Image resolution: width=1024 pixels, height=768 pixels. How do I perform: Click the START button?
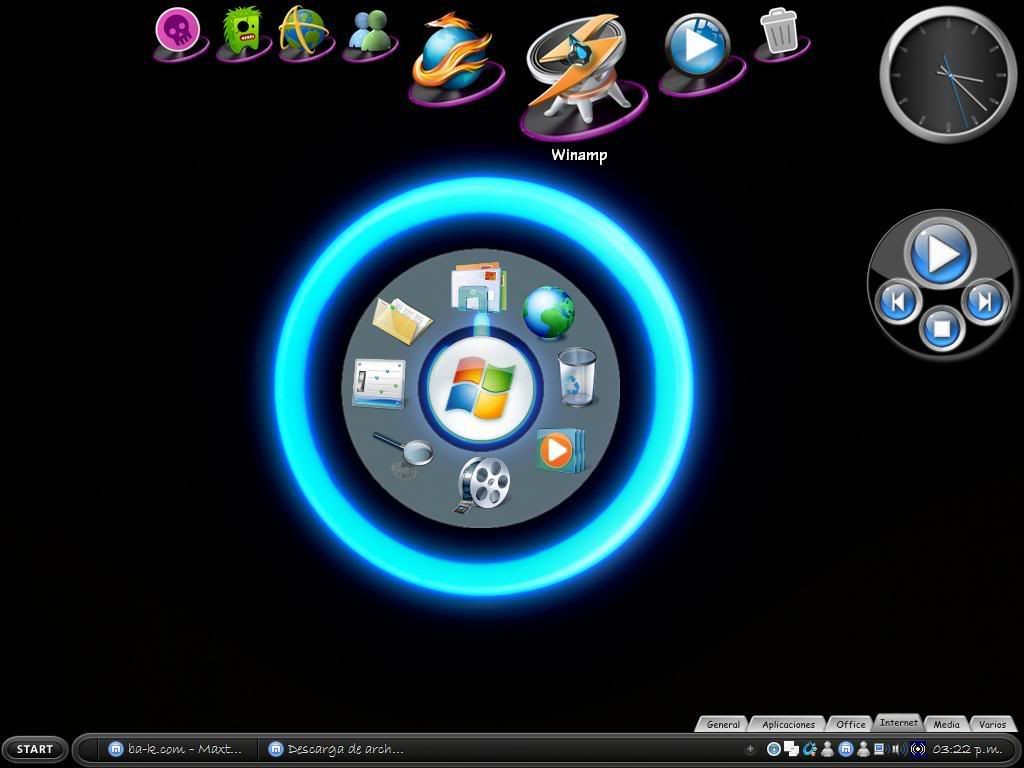point(35,749)
